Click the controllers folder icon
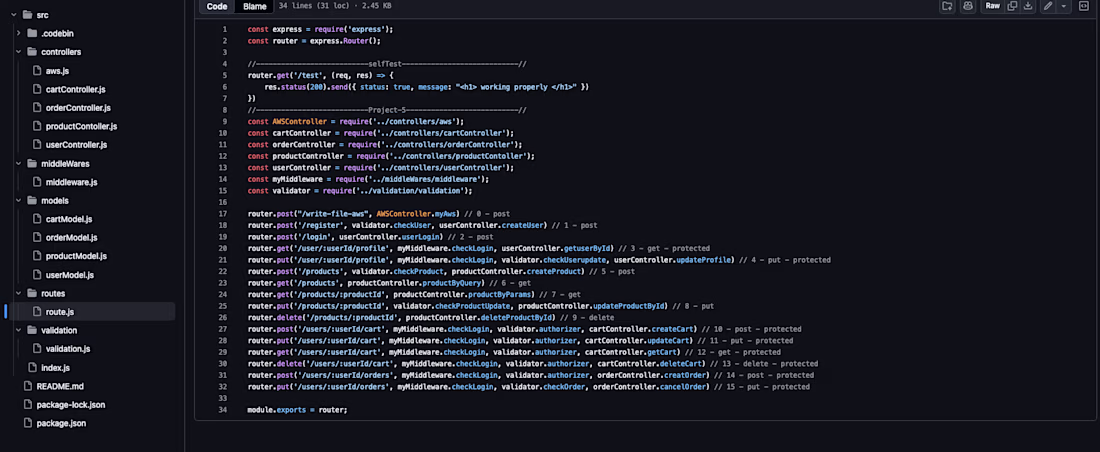 click(x=32, y=52)
